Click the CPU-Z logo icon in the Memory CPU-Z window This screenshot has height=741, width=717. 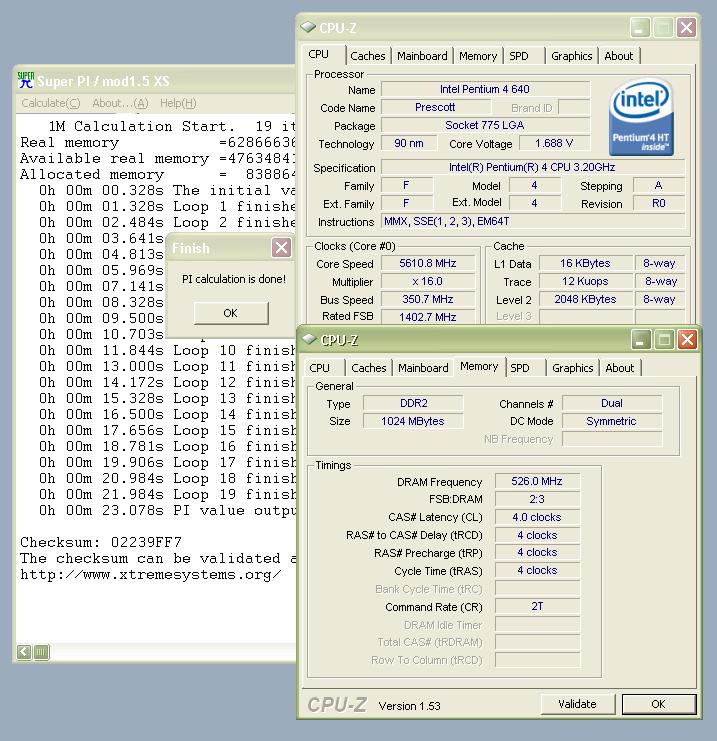pyautogui.click(x=309, y=339)
